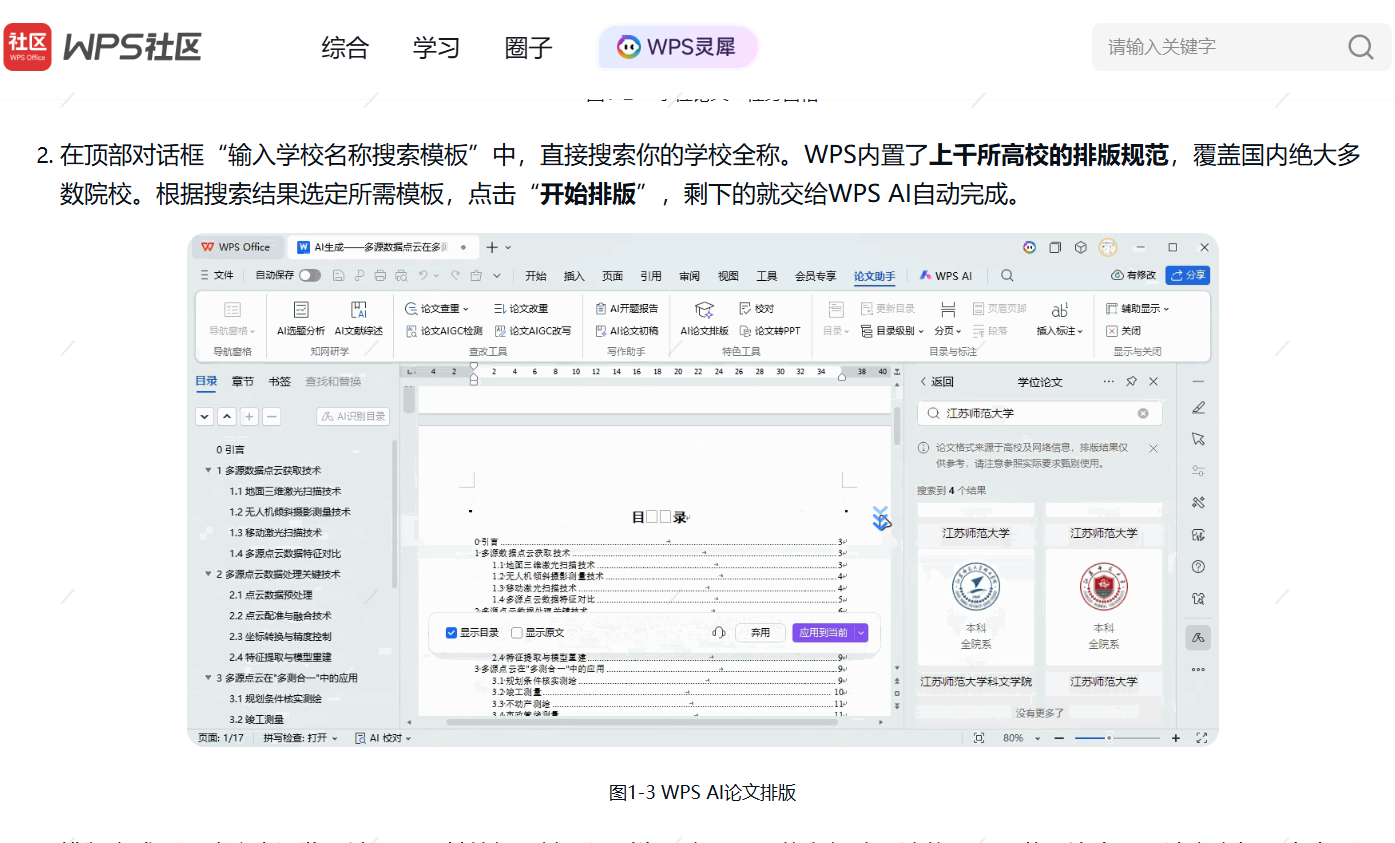This screenshot has width=1395, height=843.
Task: Open the 文件 menu
Action: coord(217,275)
